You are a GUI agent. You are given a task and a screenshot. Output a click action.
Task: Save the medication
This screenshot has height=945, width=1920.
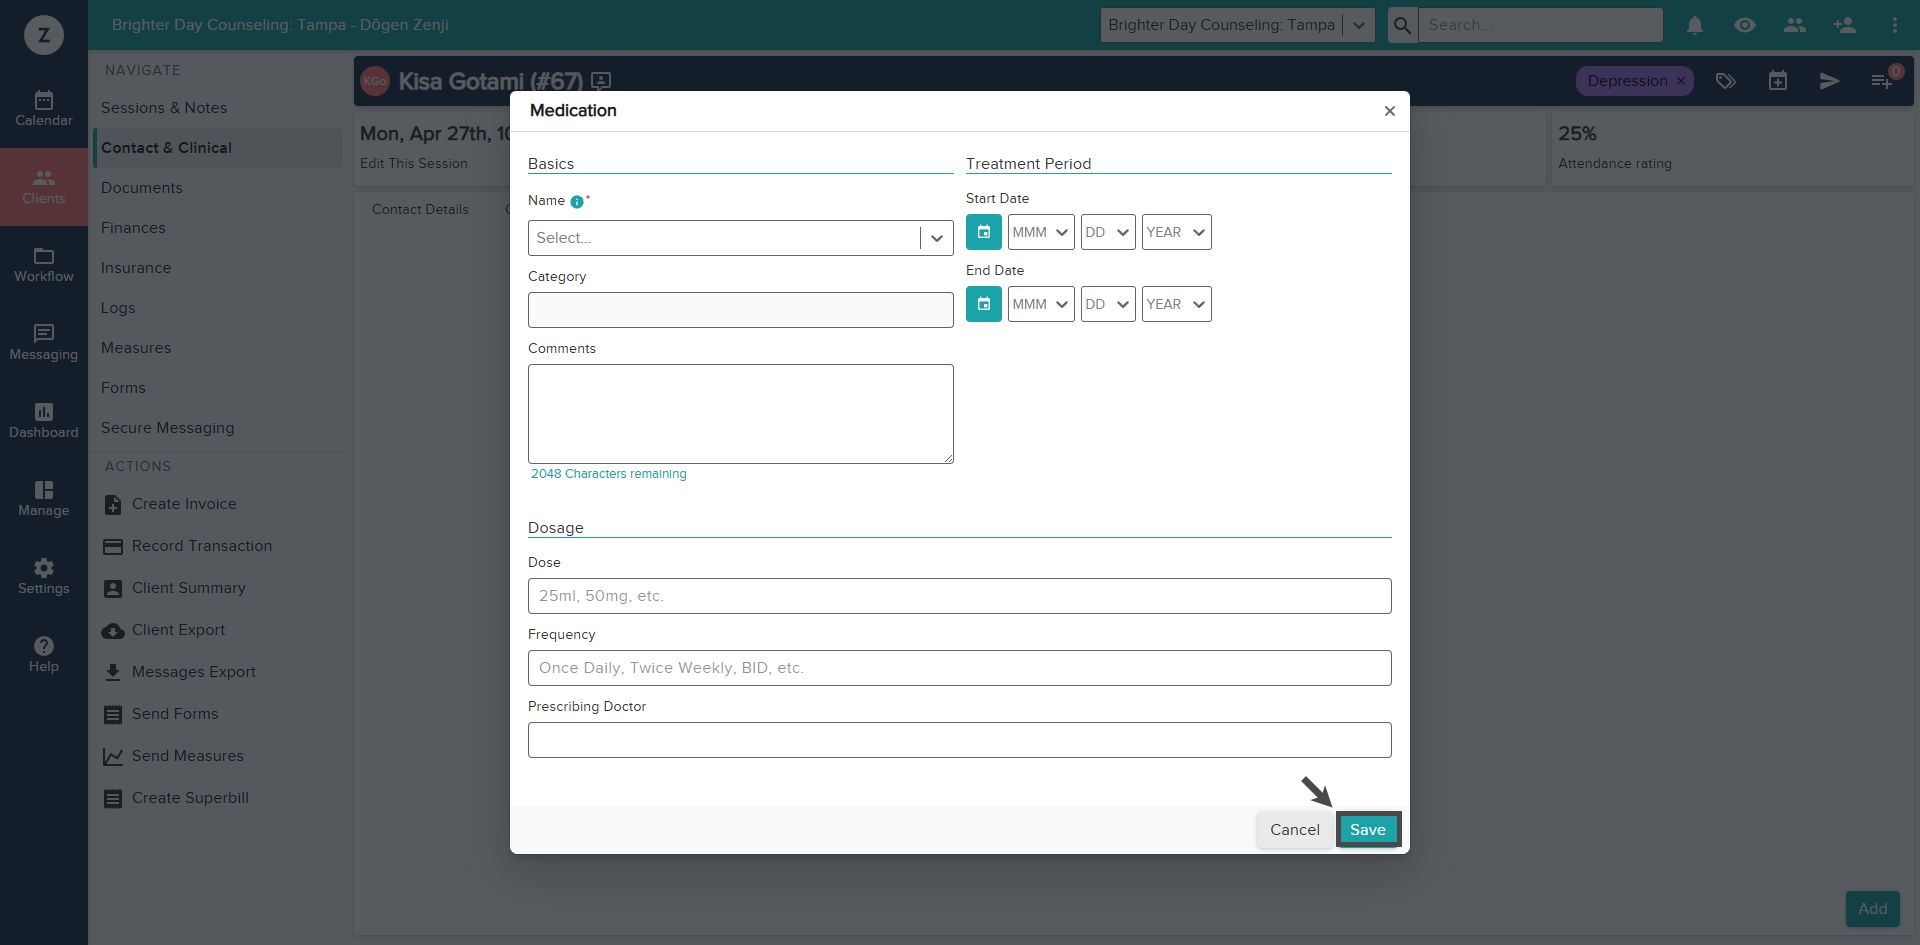tap(1368, 830)
